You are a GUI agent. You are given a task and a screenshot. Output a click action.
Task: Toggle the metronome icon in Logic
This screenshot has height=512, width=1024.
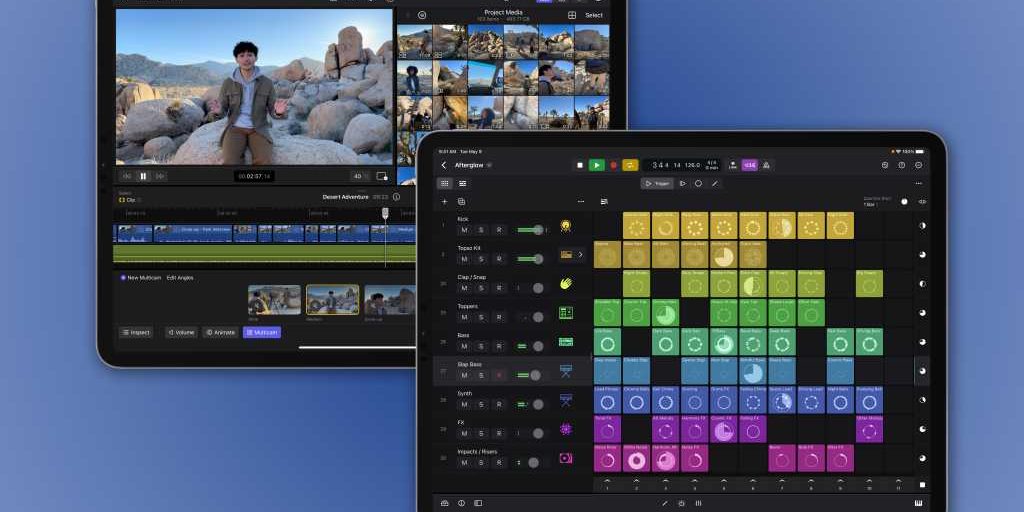766,165
